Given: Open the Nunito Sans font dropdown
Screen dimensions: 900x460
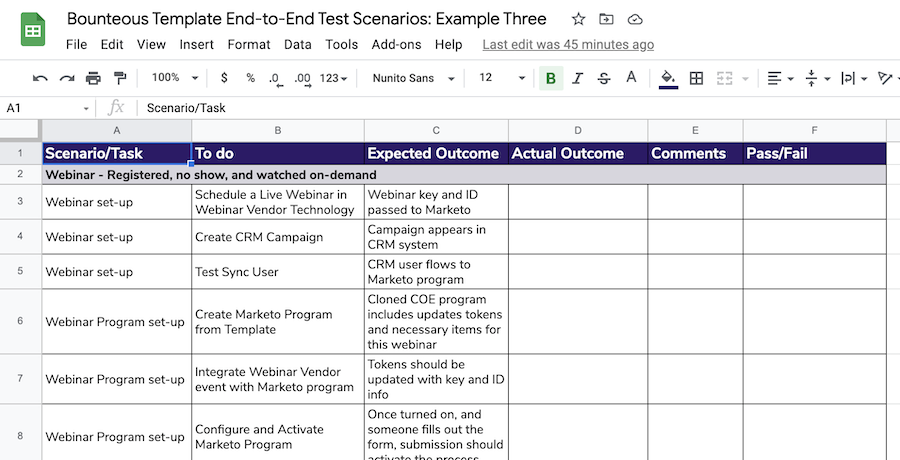Looking at the screenshot, I should coord(413,78).
